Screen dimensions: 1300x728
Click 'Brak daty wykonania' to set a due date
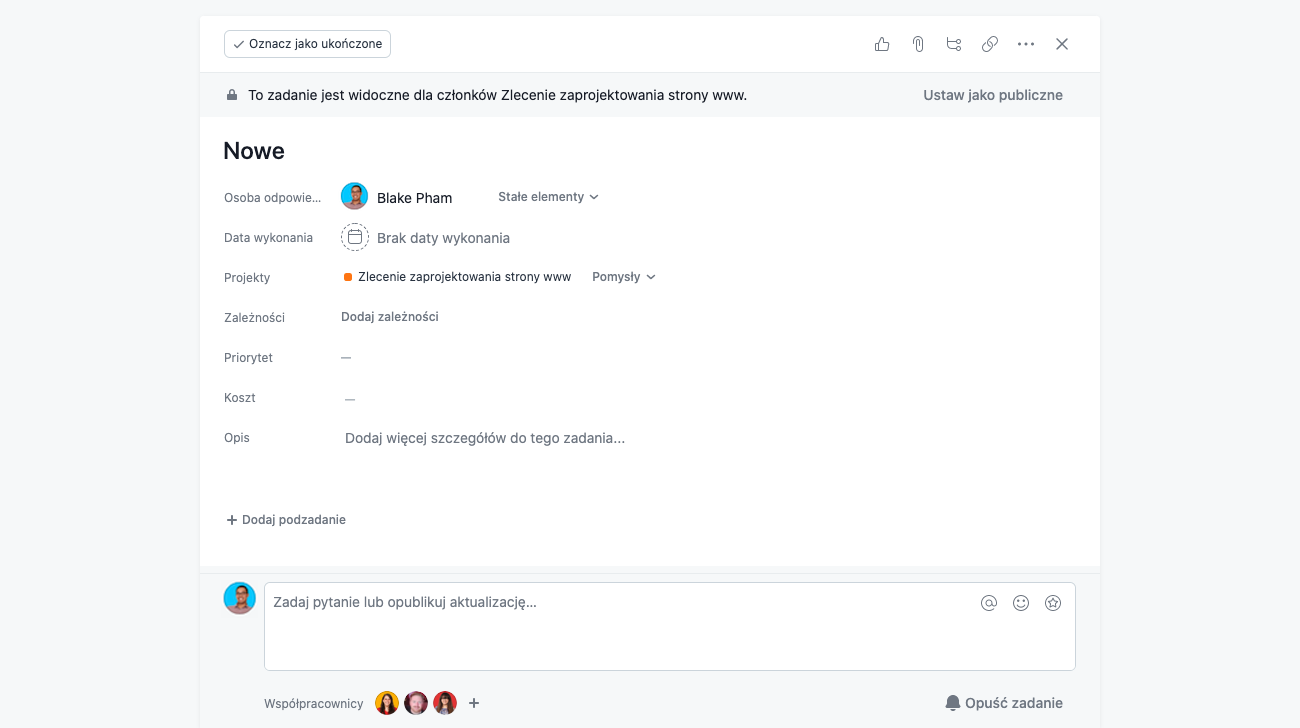(443, 238)
